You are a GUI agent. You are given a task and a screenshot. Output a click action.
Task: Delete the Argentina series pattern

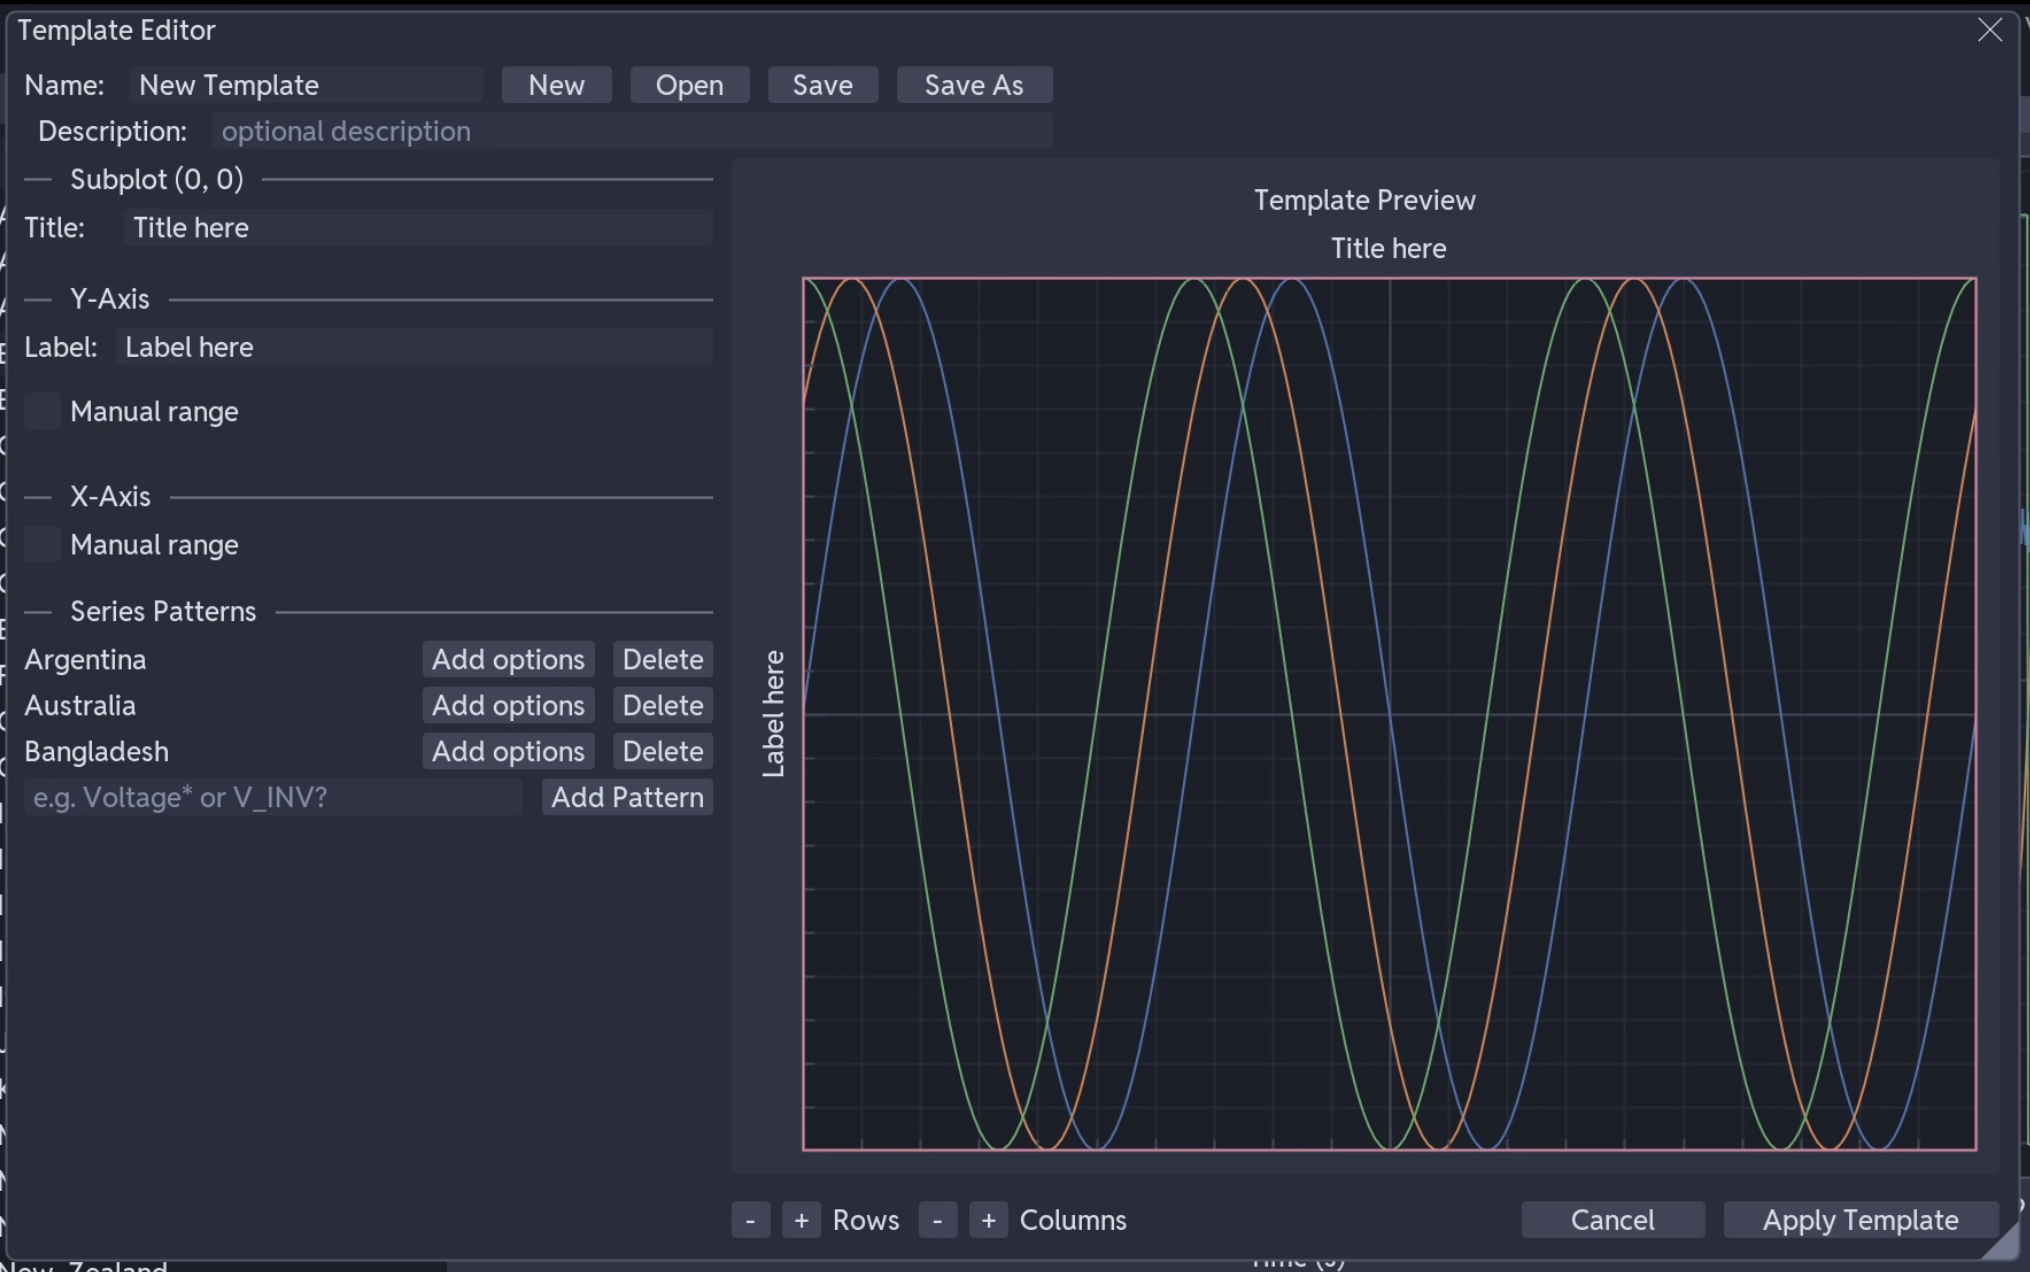pos(662,659)
